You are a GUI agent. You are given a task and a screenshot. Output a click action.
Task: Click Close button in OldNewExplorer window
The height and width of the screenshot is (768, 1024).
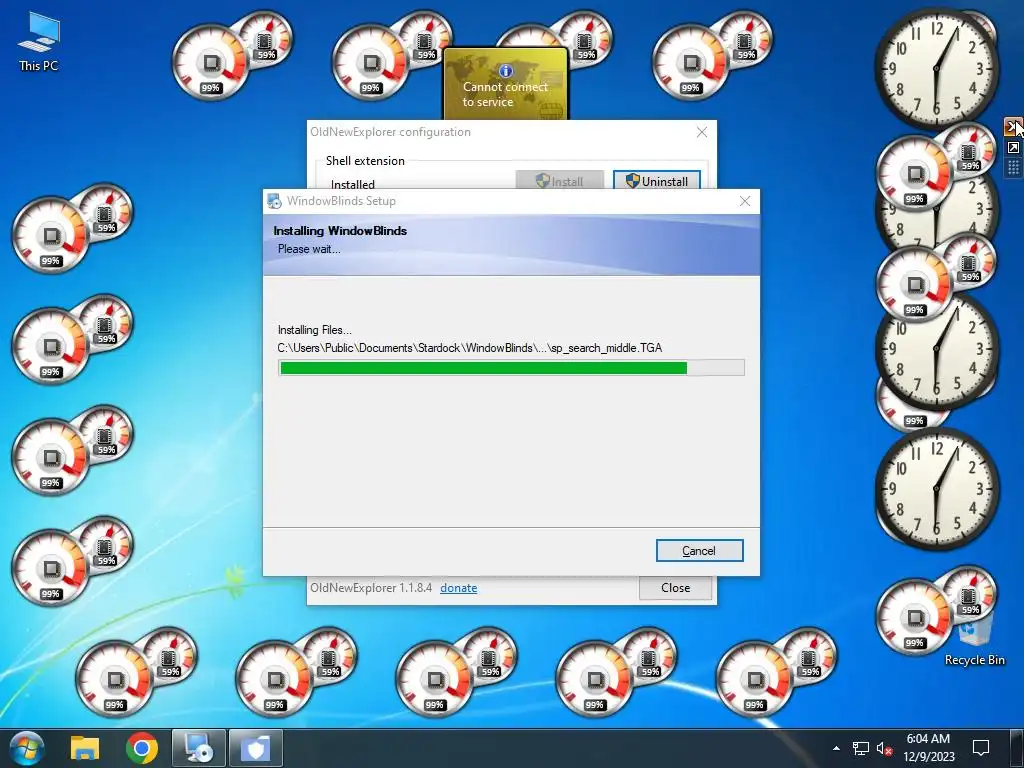tap(675, 588)
